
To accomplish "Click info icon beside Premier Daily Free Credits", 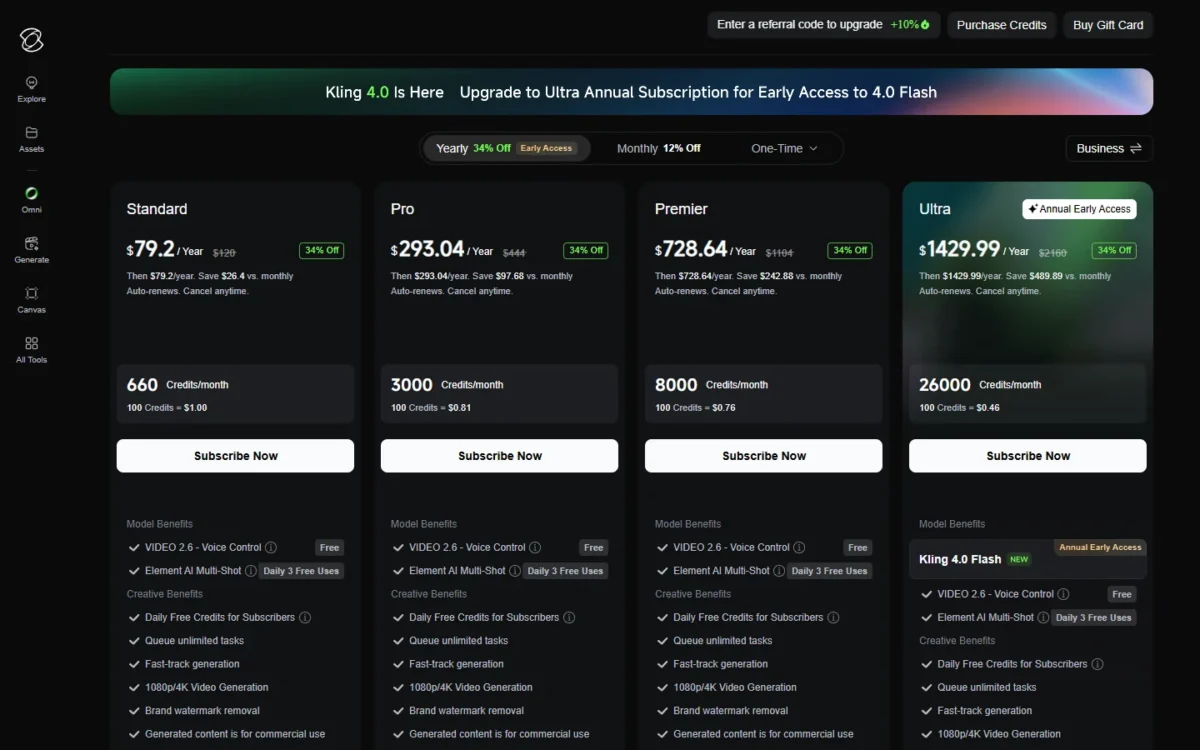I will coord(833,618).
